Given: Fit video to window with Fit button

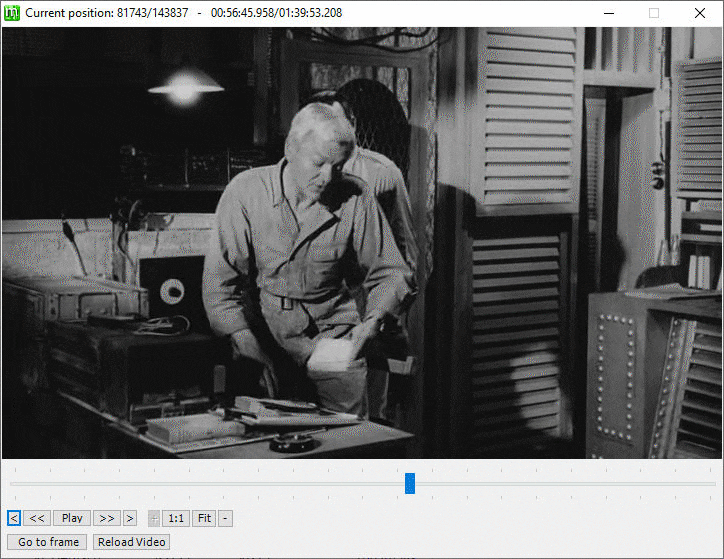Looking at the screenshot, I should coord(204,518).
